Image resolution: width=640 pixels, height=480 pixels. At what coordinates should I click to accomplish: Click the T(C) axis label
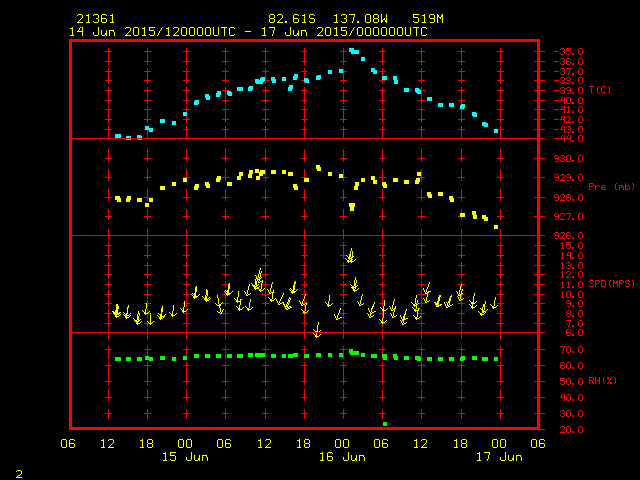click(600, 89)
